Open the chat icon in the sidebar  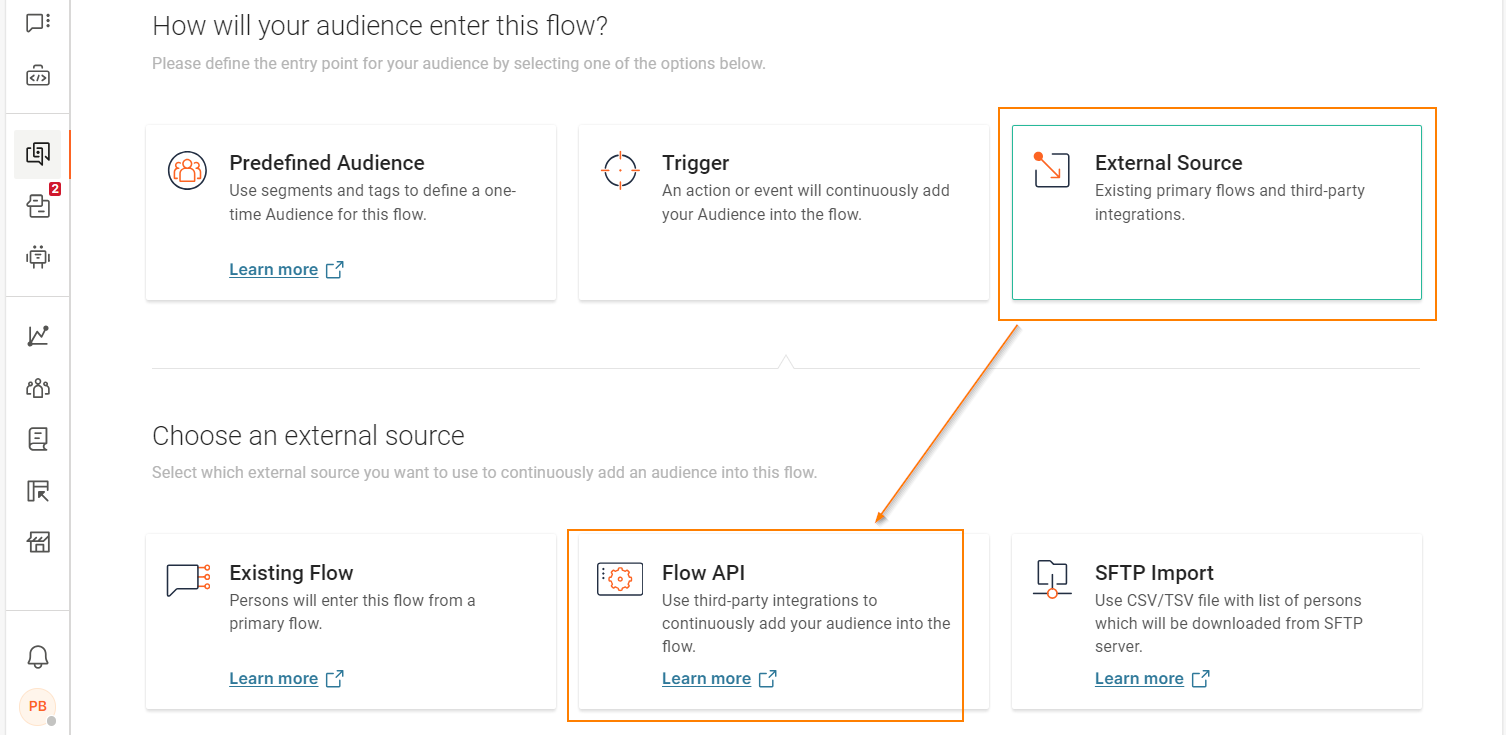point(38,22)
